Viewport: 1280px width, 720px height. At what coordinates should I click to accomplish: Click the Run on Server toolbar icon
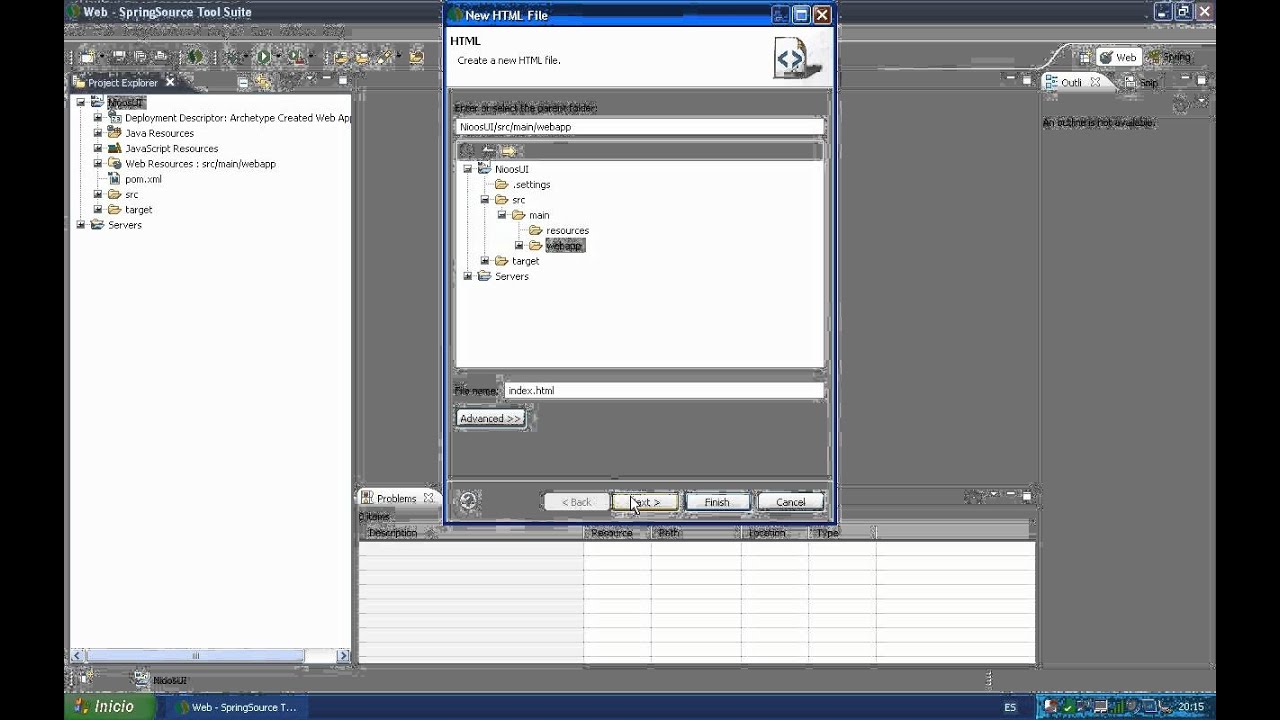pyautogui.click(x=297, y=56)
